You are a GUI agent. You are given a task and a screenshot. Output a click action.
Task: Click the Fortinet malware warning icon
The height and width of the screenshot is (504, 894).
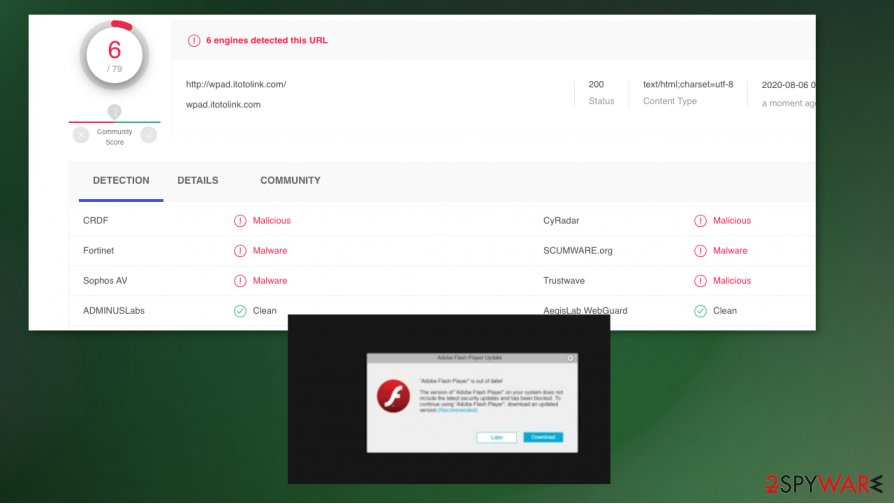[x=240, y=251]
